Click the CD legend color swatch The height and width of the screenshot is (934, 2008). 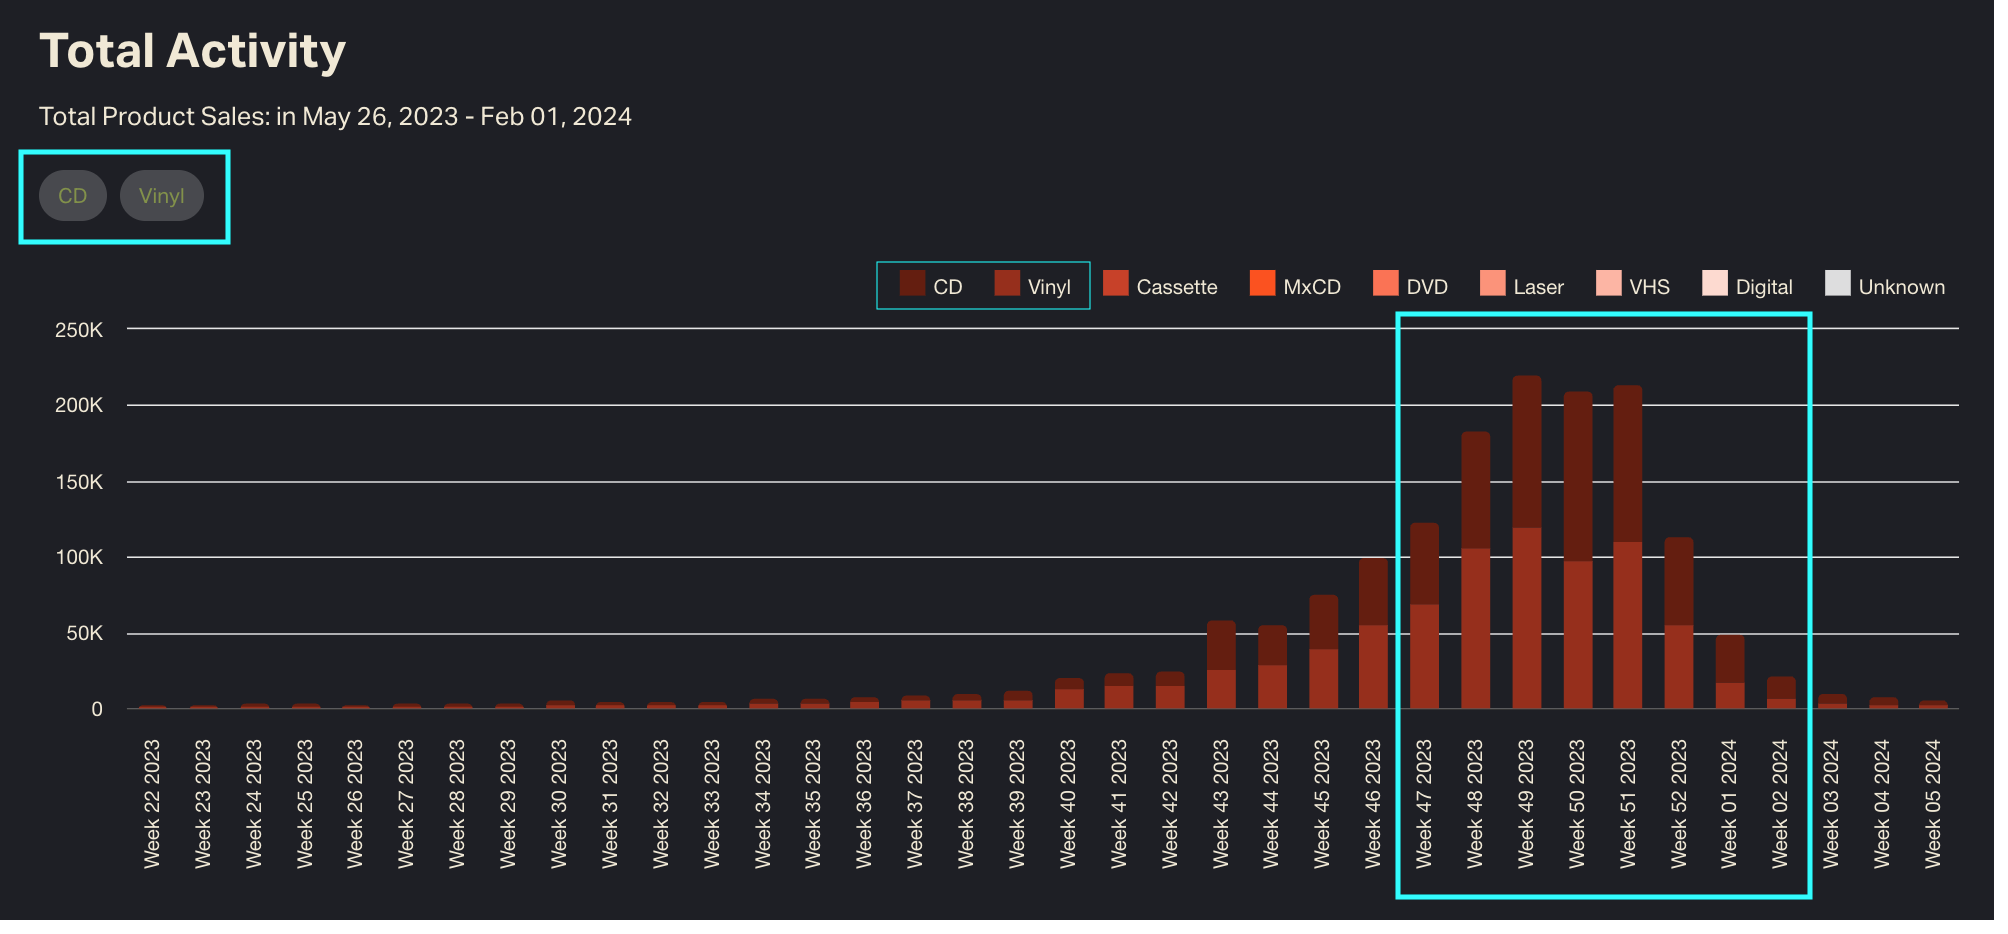click(911, 284)
